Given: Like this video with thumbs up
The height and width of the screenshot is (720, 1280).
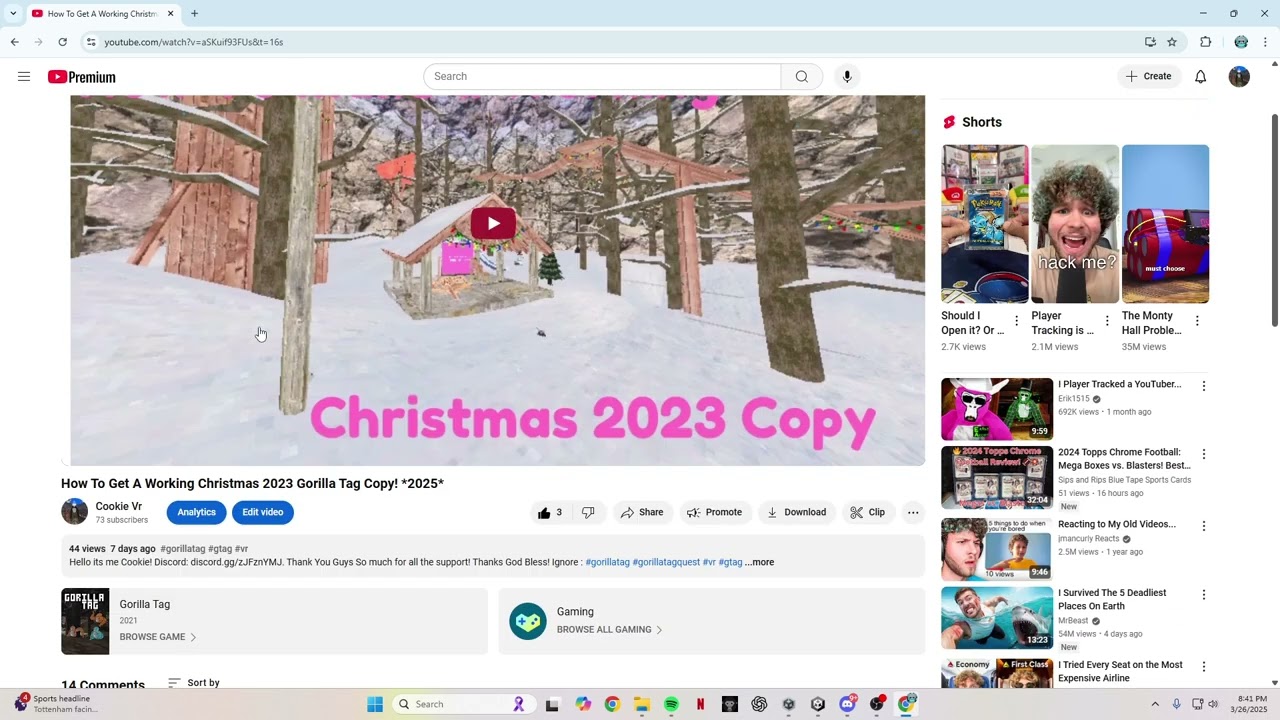Looking at the screenshot, I should point(549,512).
